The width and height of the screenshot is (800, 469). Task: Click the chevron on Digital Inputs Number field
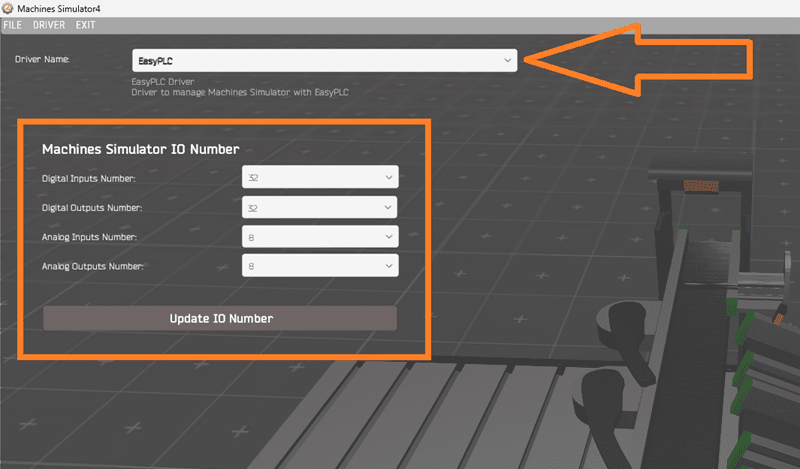[389, 177]
